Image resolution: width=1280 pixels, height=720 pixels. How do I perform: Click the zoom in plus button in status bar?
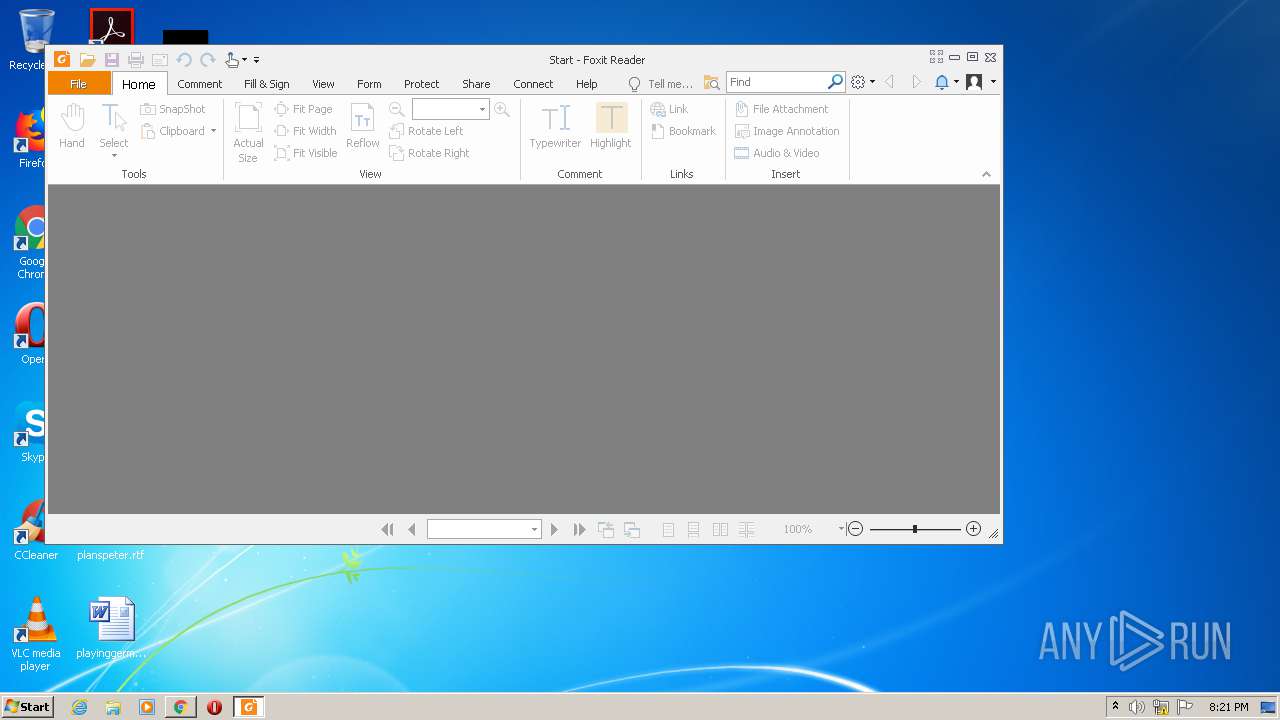[x=973, y=529]
